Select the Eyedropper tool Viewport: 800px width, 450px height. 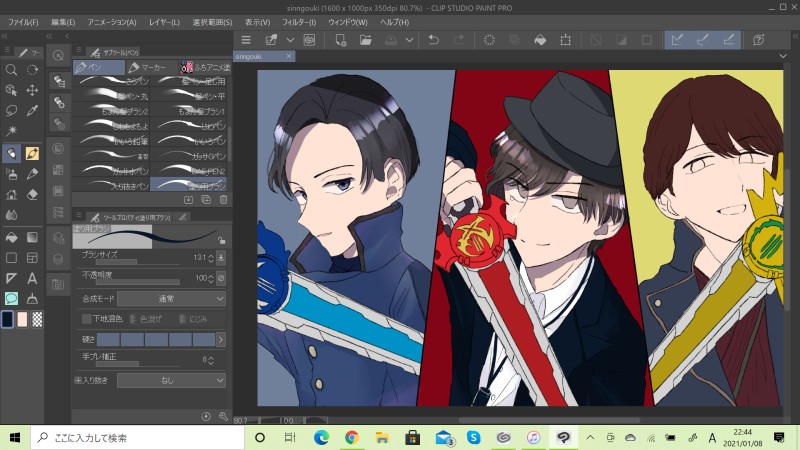pyautogui.click(x=32, y=111)
